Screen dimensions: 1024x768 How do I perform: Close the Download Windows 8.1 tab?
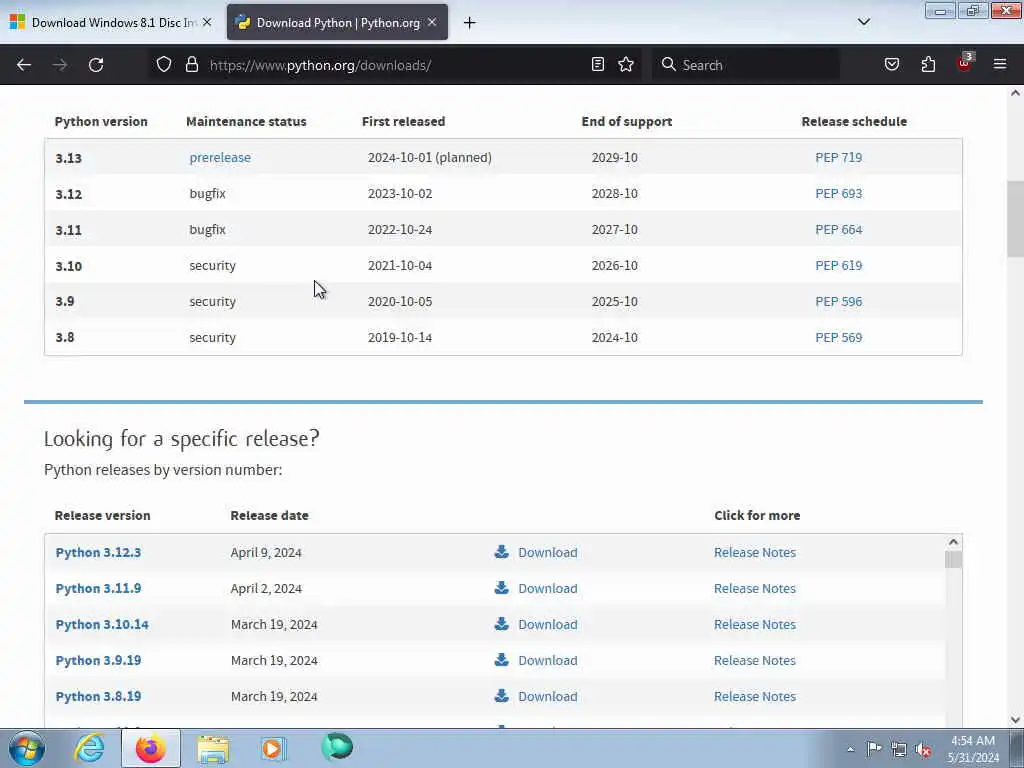(x=207, y=22)
